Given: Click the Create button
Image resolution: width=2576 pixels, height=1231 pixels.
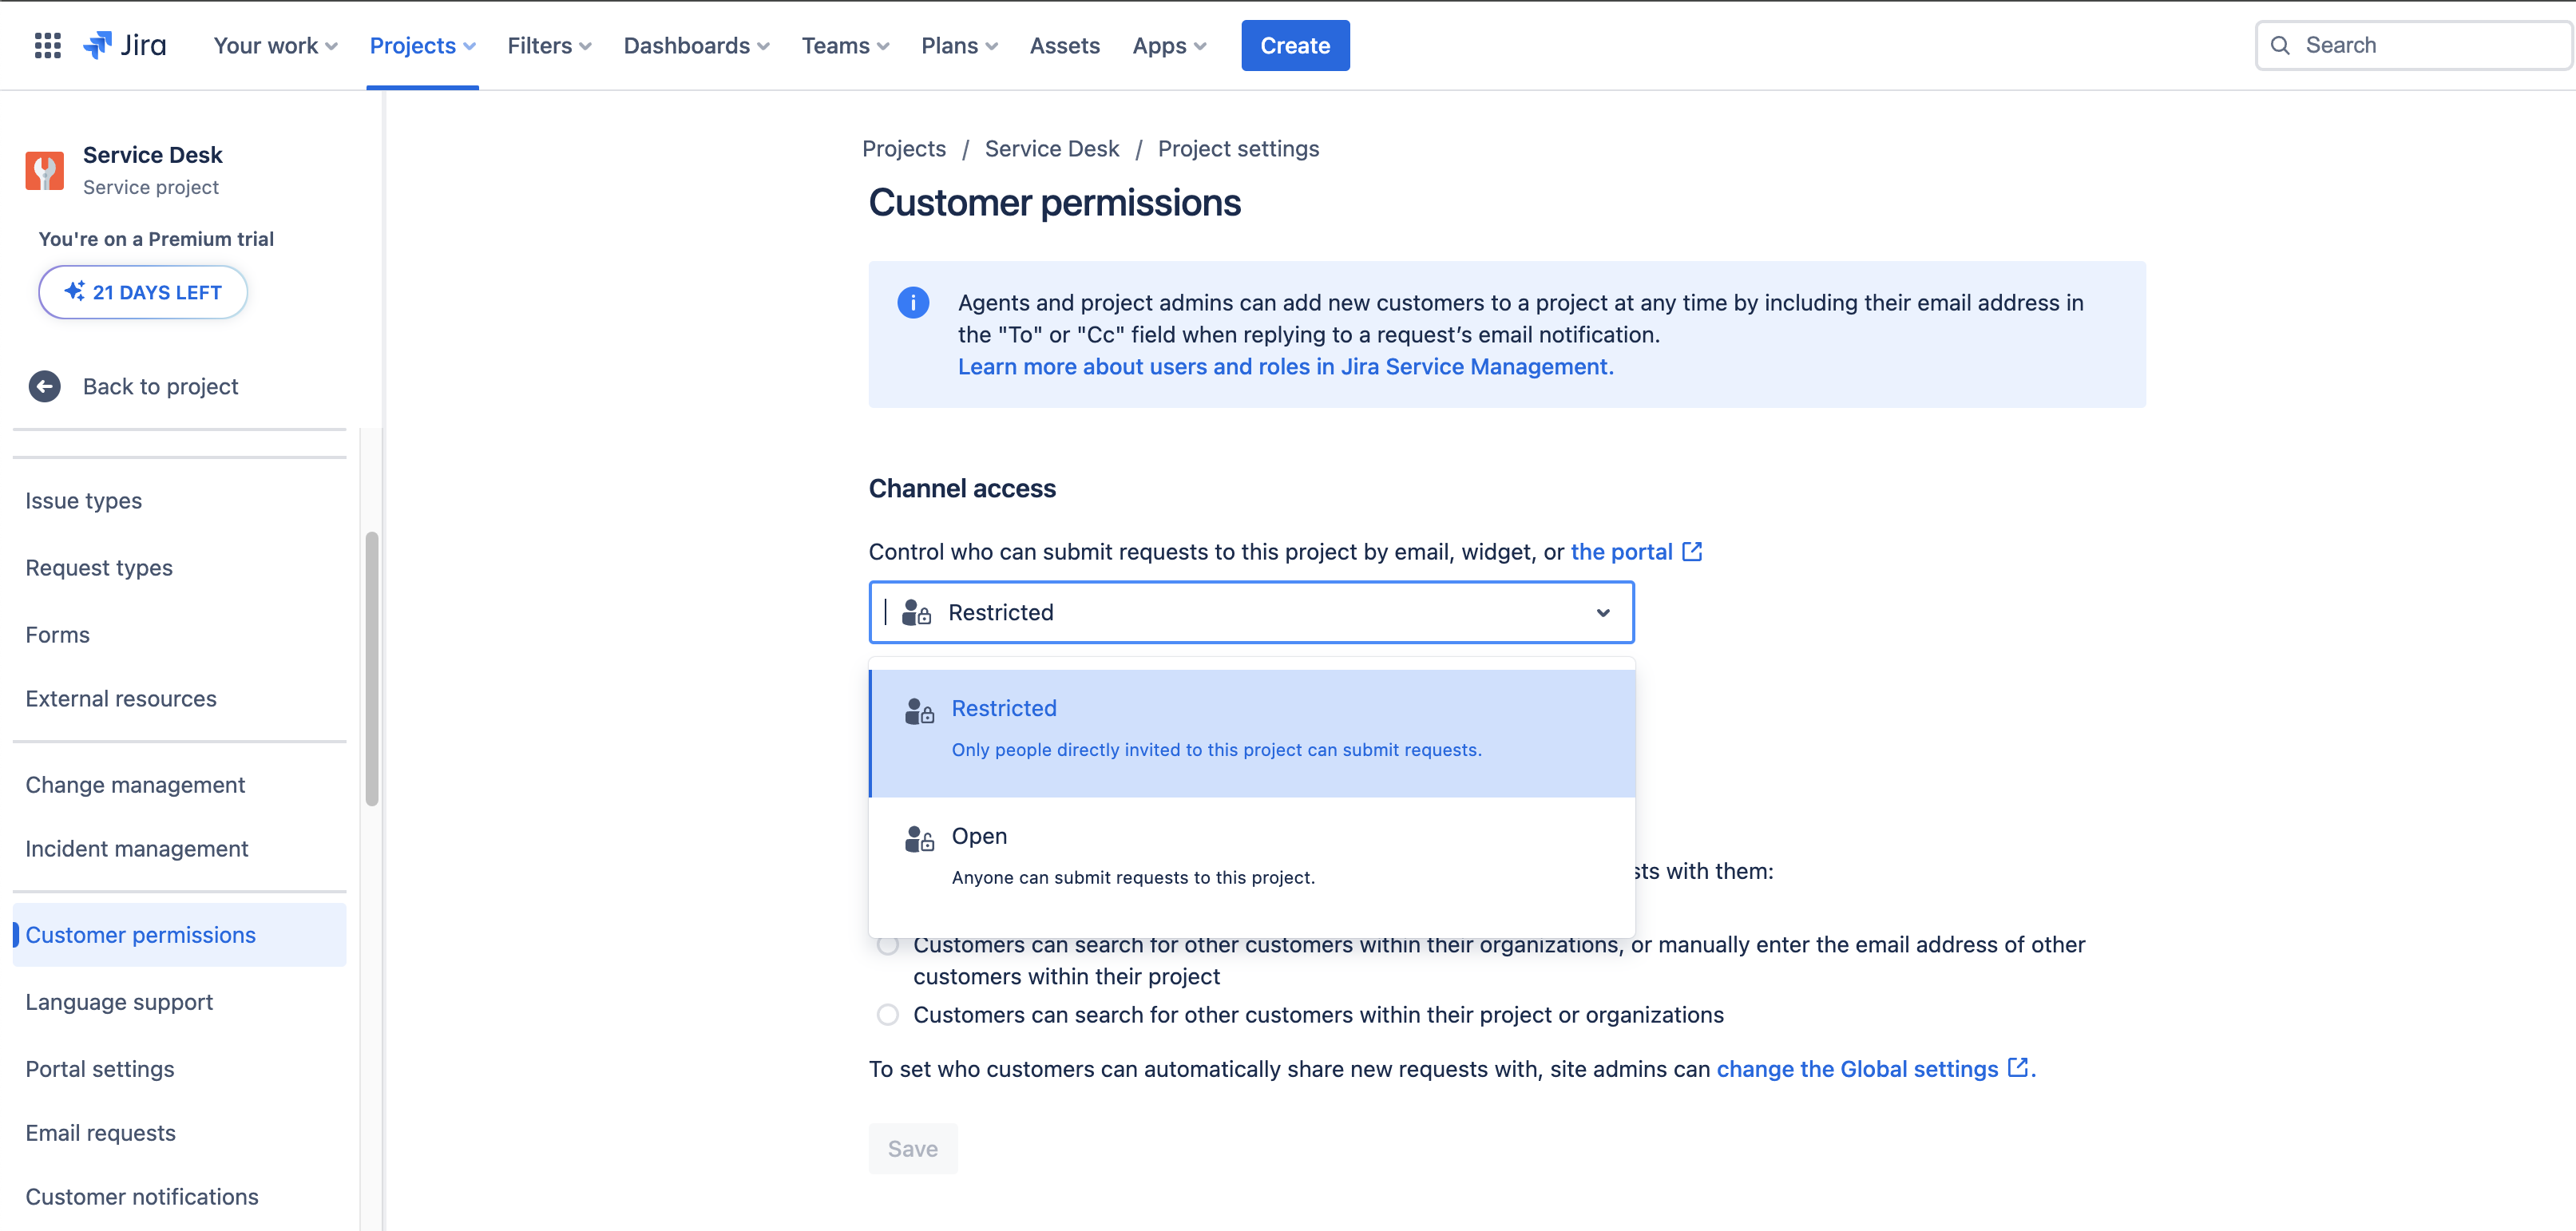Looking at the screenshot, I should (x=1295, y=45).
